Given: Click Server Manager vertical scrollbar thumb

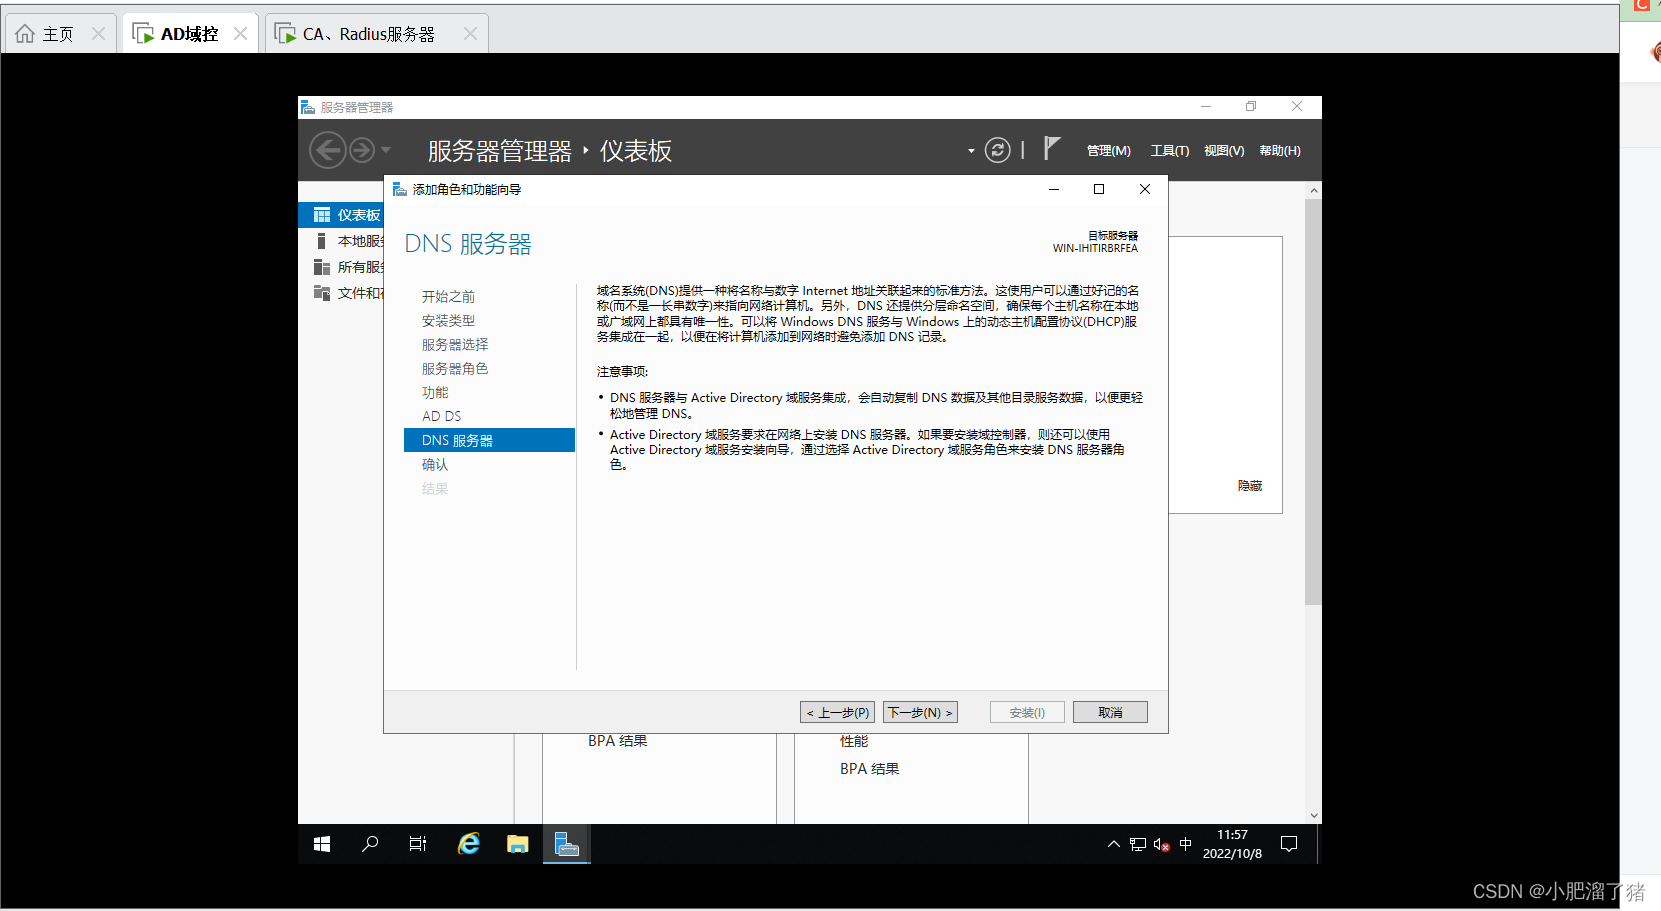Looking at the screenshot, I should click(1313, 402).
